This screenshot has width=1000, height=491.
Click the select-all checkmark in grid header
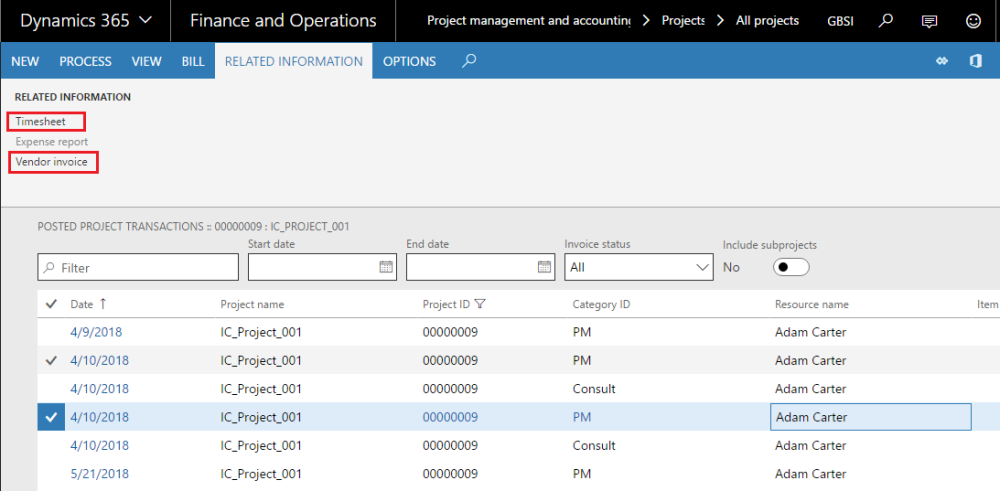(x=52, y=304)
